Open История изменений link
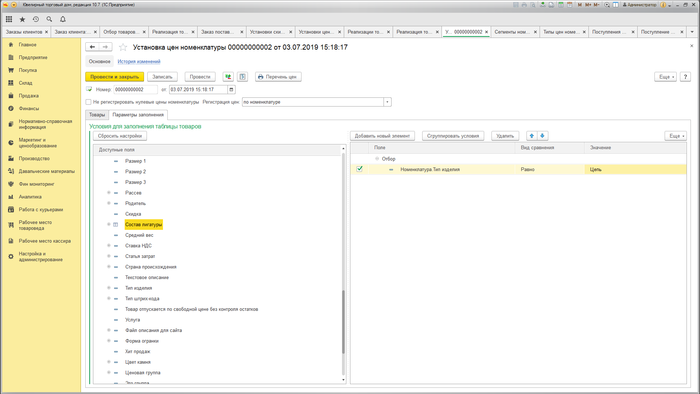 (139, 62)
